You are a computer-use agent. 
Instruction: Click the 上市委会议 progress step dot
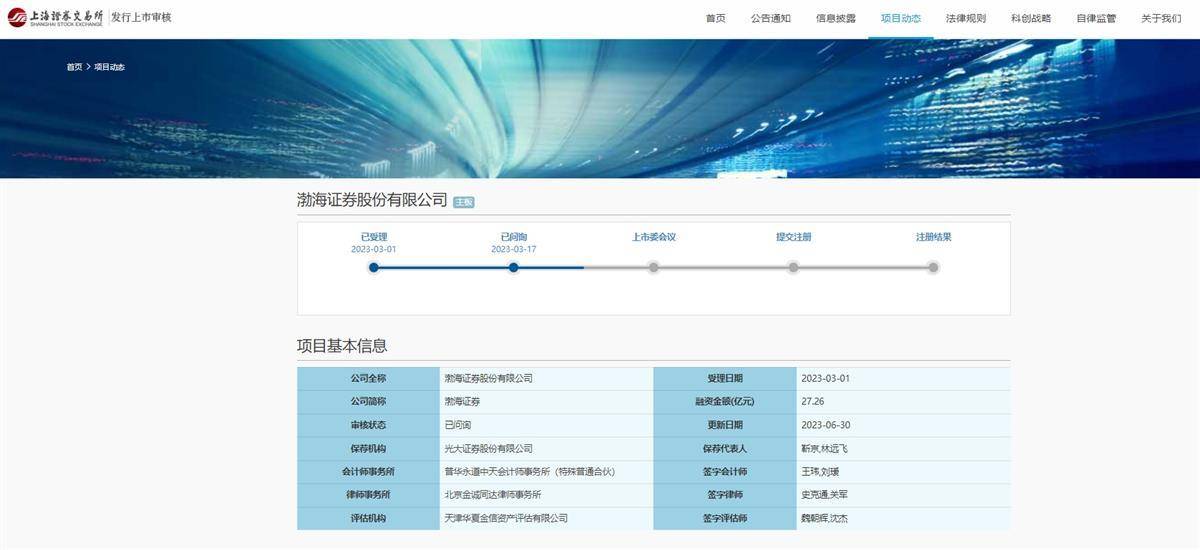pyautogui.click(x=653, y=267)
